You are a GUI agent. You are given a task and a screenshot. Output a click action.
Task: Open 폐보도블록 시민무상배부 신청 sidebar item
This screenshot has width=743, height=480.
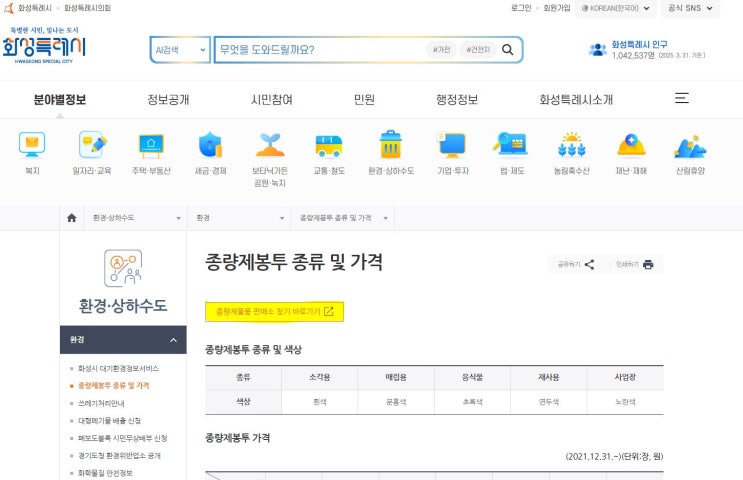pyautogui.click(x=122, y=438)
